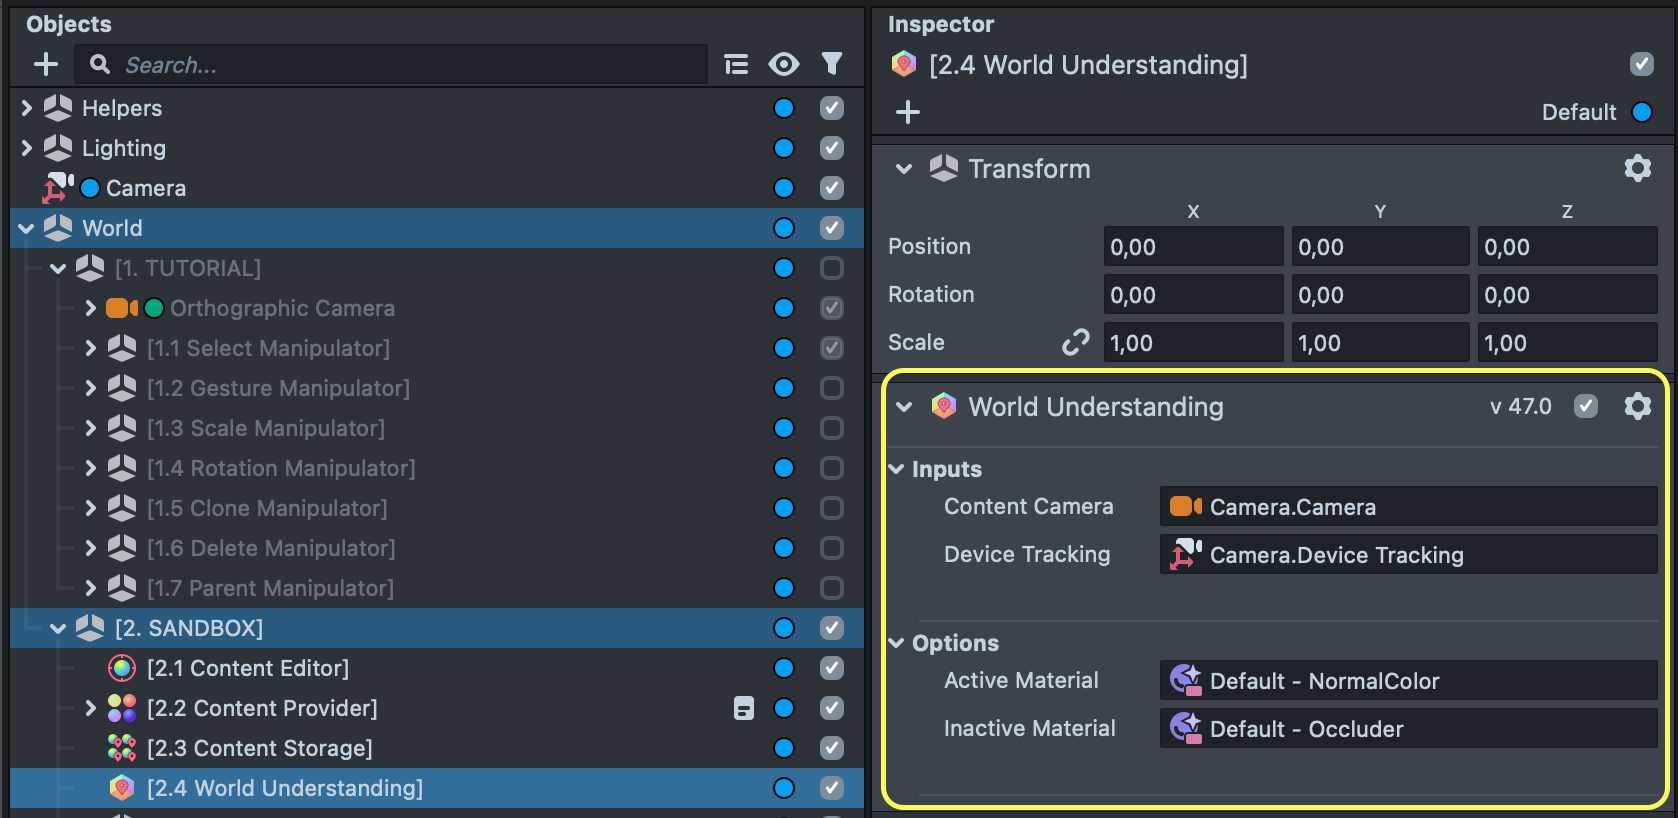Enable the [1.2 Gesture Manipulator] checkbox
This screenshot has width=1678, height=818.
point(831,388)
